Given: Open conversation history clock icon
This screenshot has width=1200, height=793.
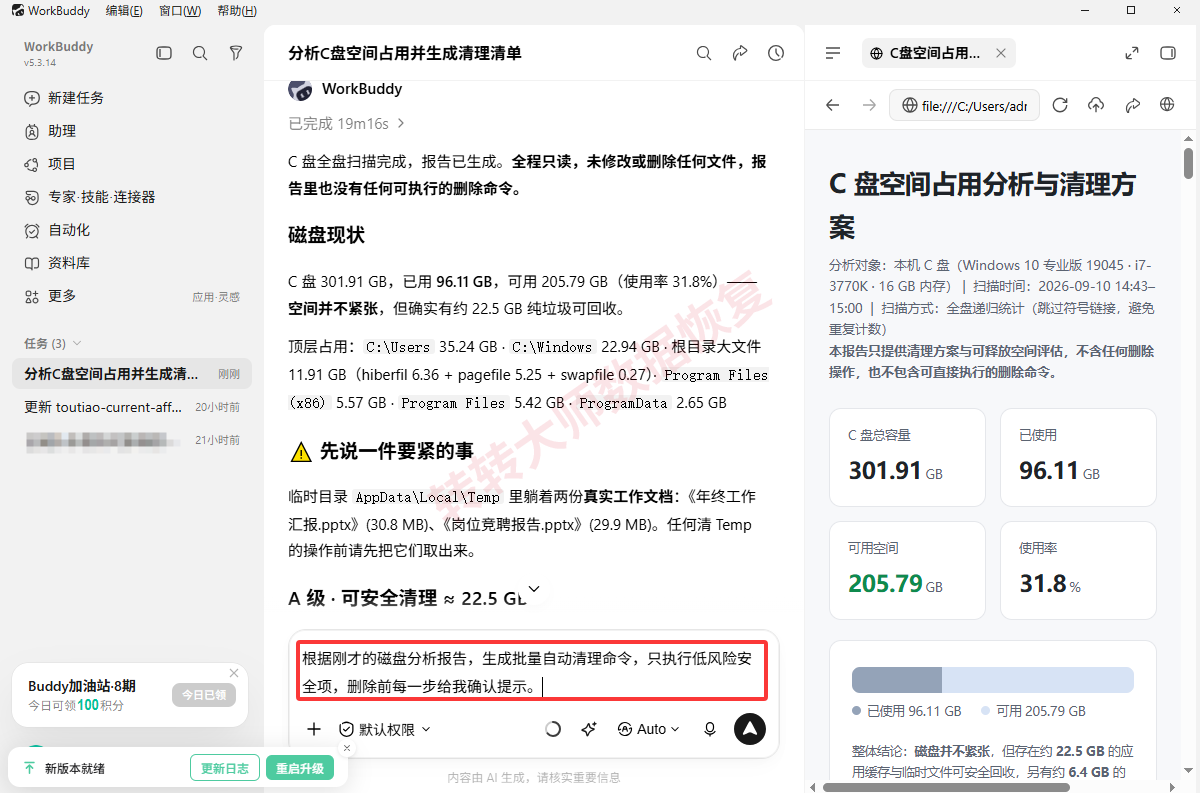Looking at the screenshot, I should coord(776,53).
